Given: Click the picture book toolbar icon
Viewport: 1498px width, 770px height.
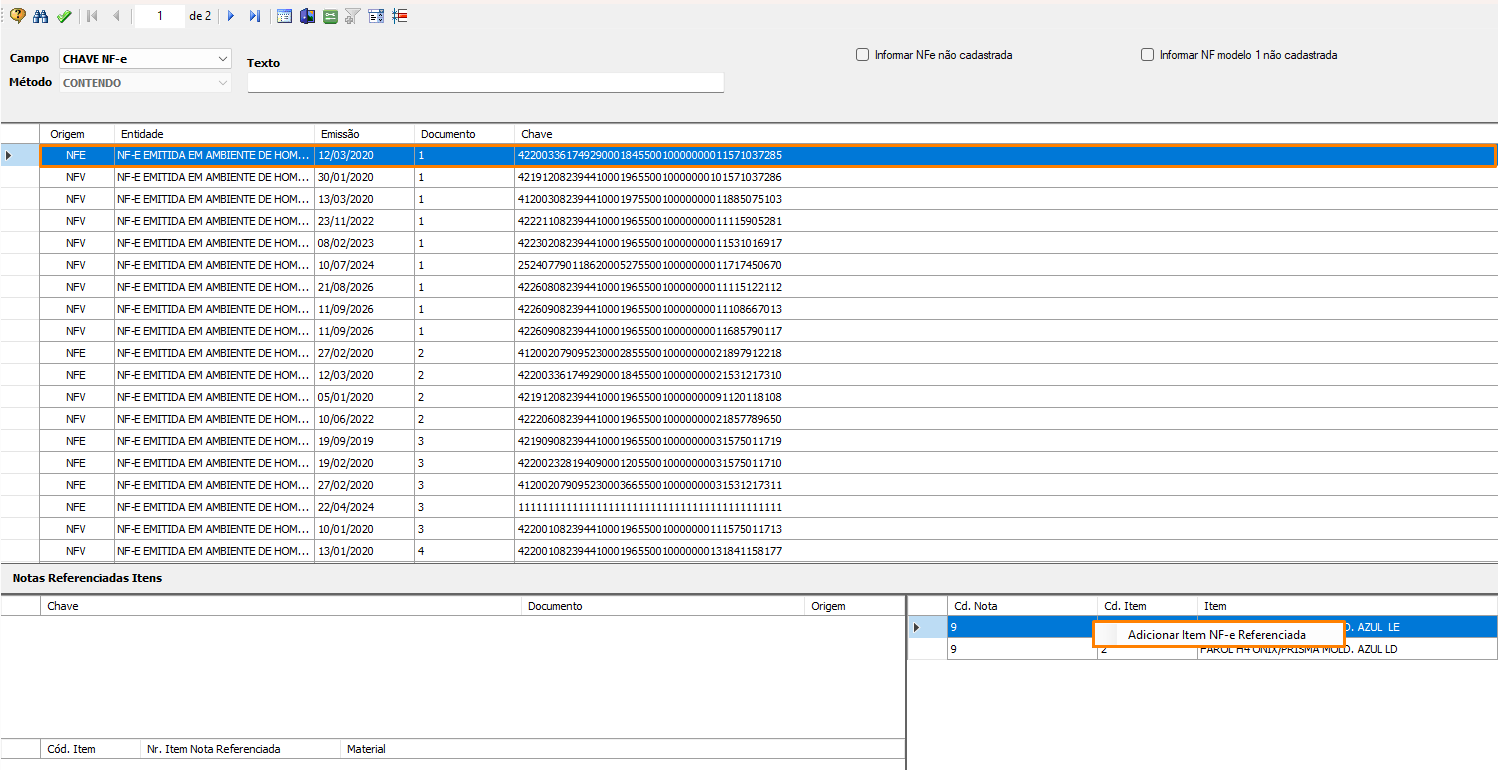Looking at the screenshot, I should (x=307, y=16).
